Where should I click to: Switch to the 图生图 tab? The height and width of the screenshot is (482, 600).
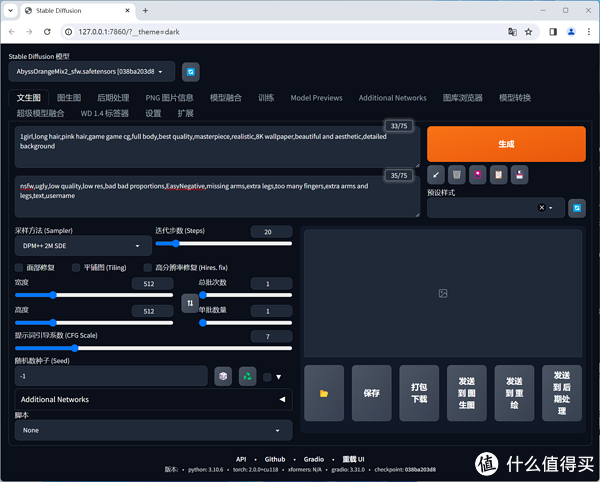point(69,98)
